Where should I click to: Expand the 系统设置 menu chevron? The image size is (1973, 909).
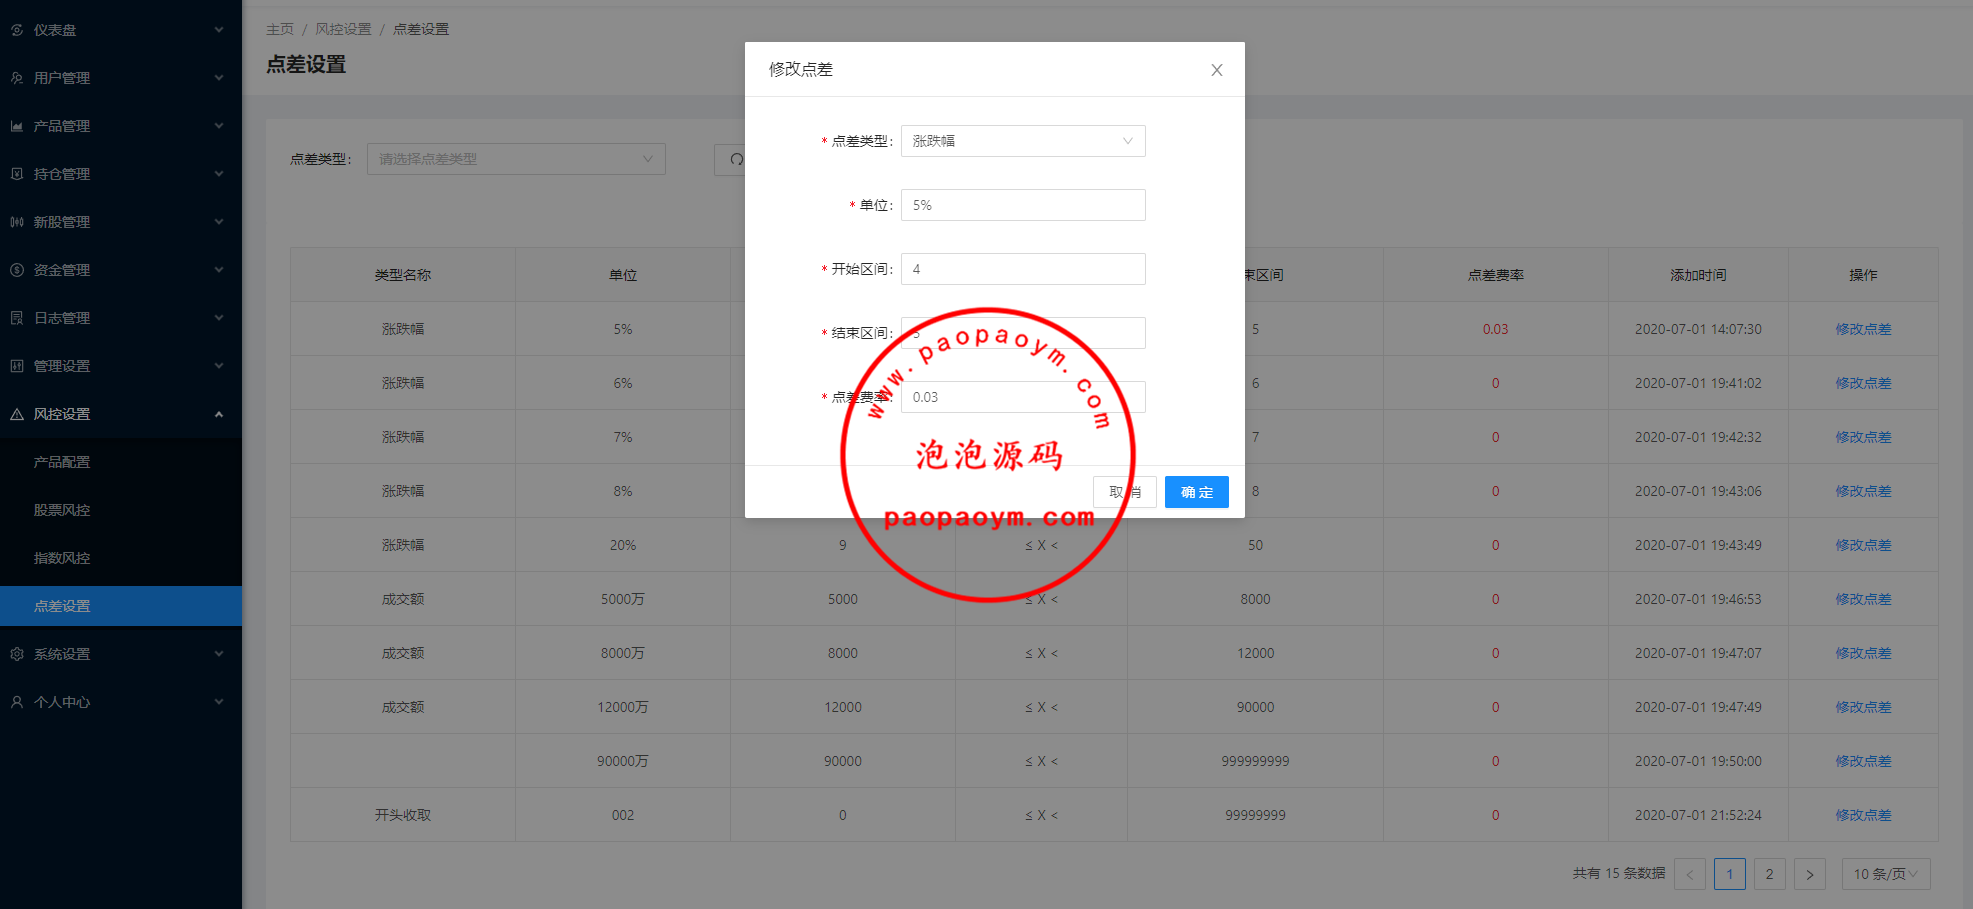coord(219,654)
